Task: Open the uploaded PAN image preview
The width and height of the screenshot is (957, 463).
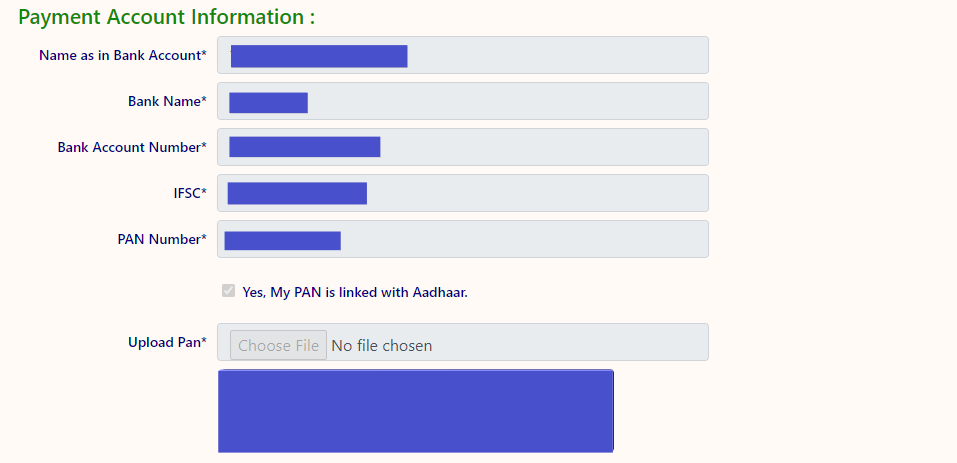Action: pos(415,410)
